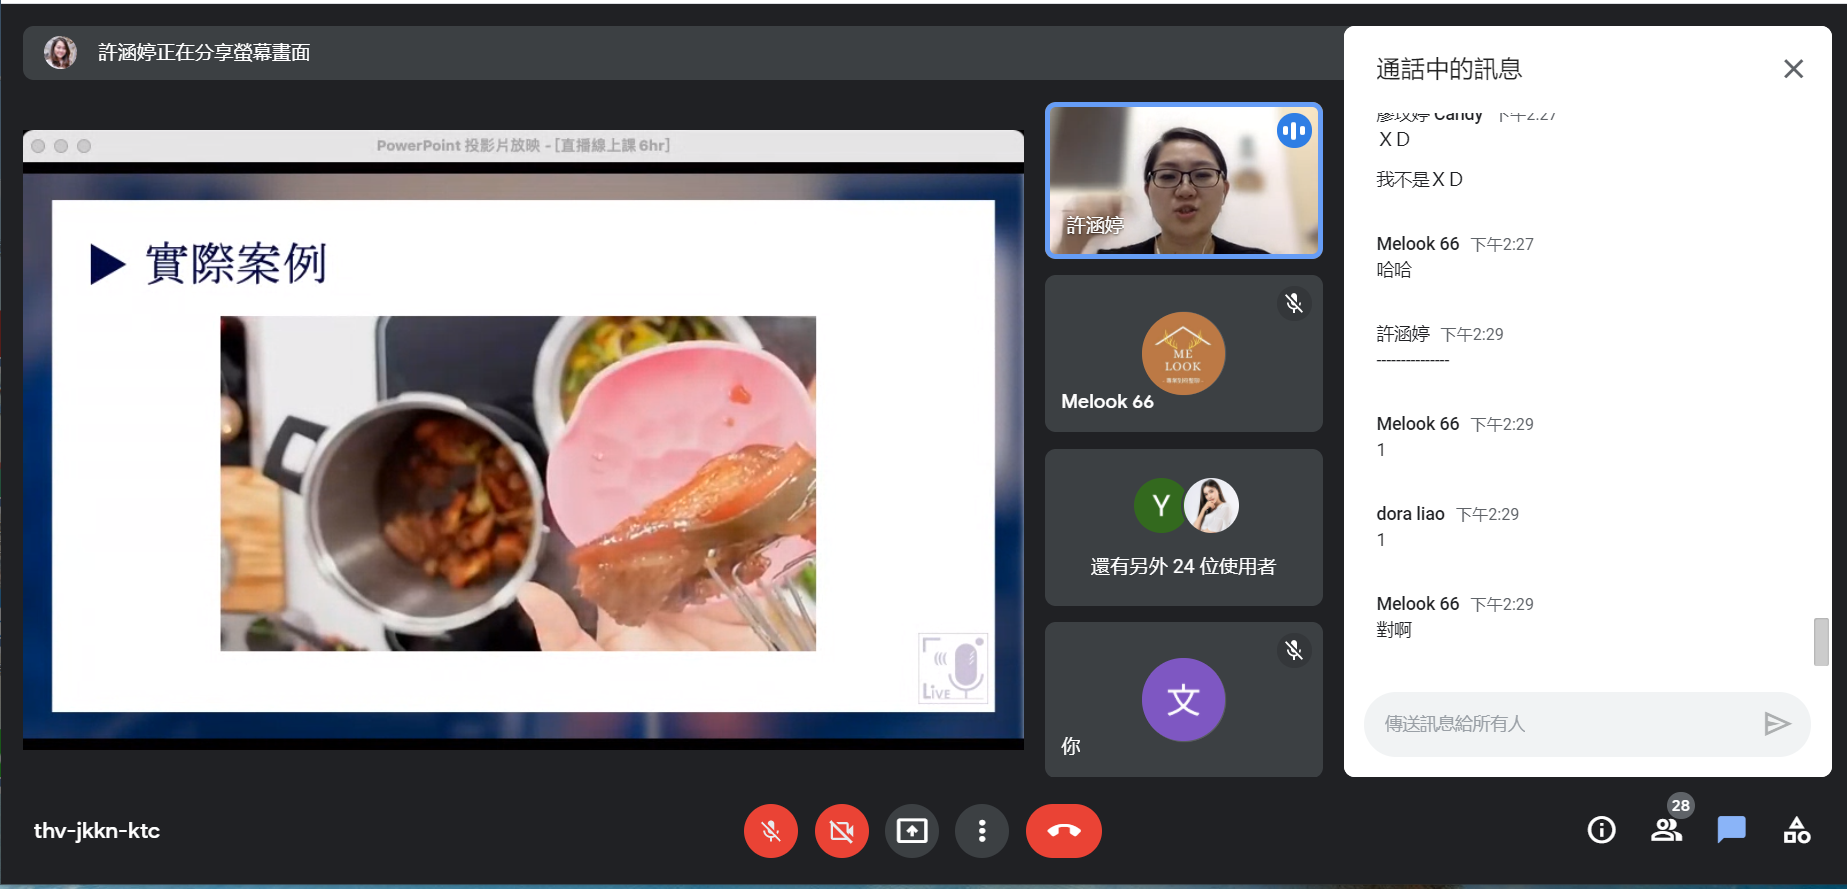Open meeting details info icon
The image size is (1847, 889).
click(x=1601, y=830)
